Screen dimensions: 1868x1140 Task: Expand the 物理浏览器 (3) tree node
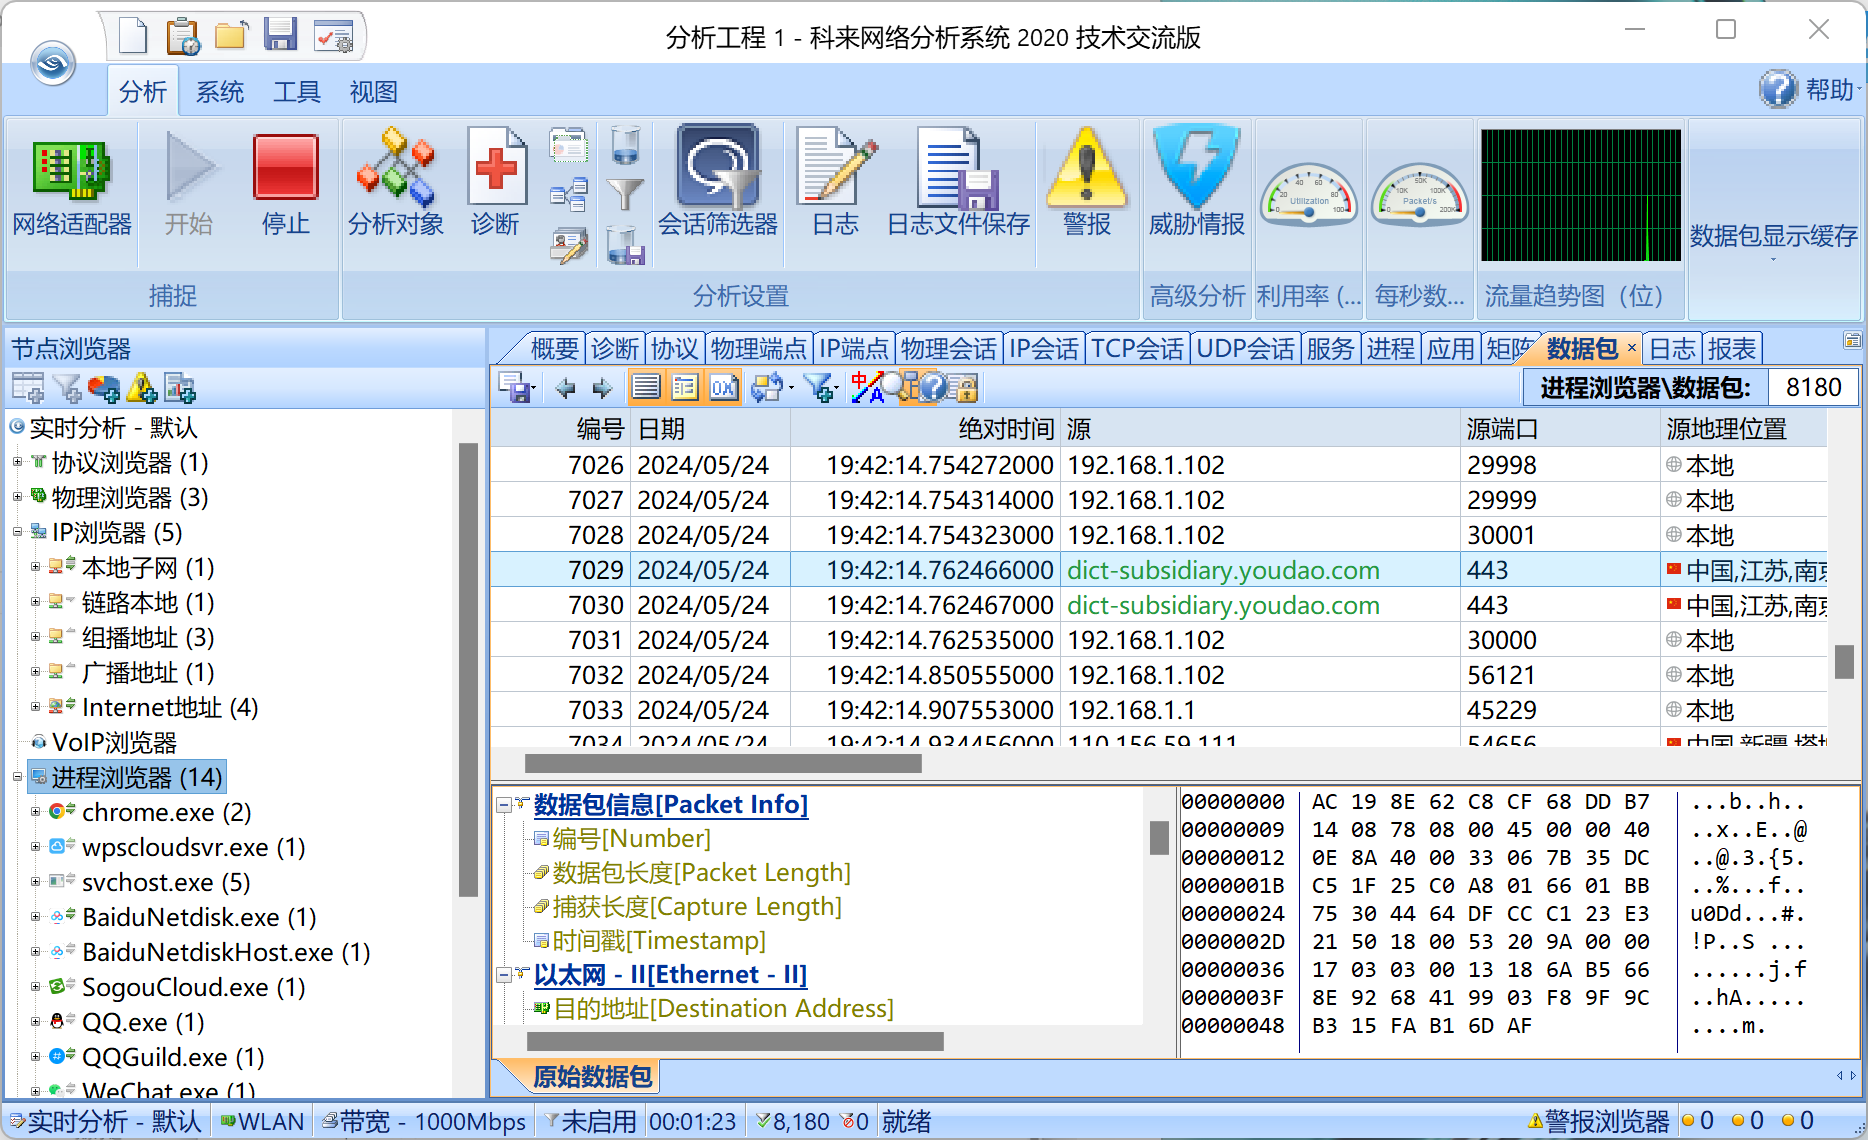(x=16, y=497)
